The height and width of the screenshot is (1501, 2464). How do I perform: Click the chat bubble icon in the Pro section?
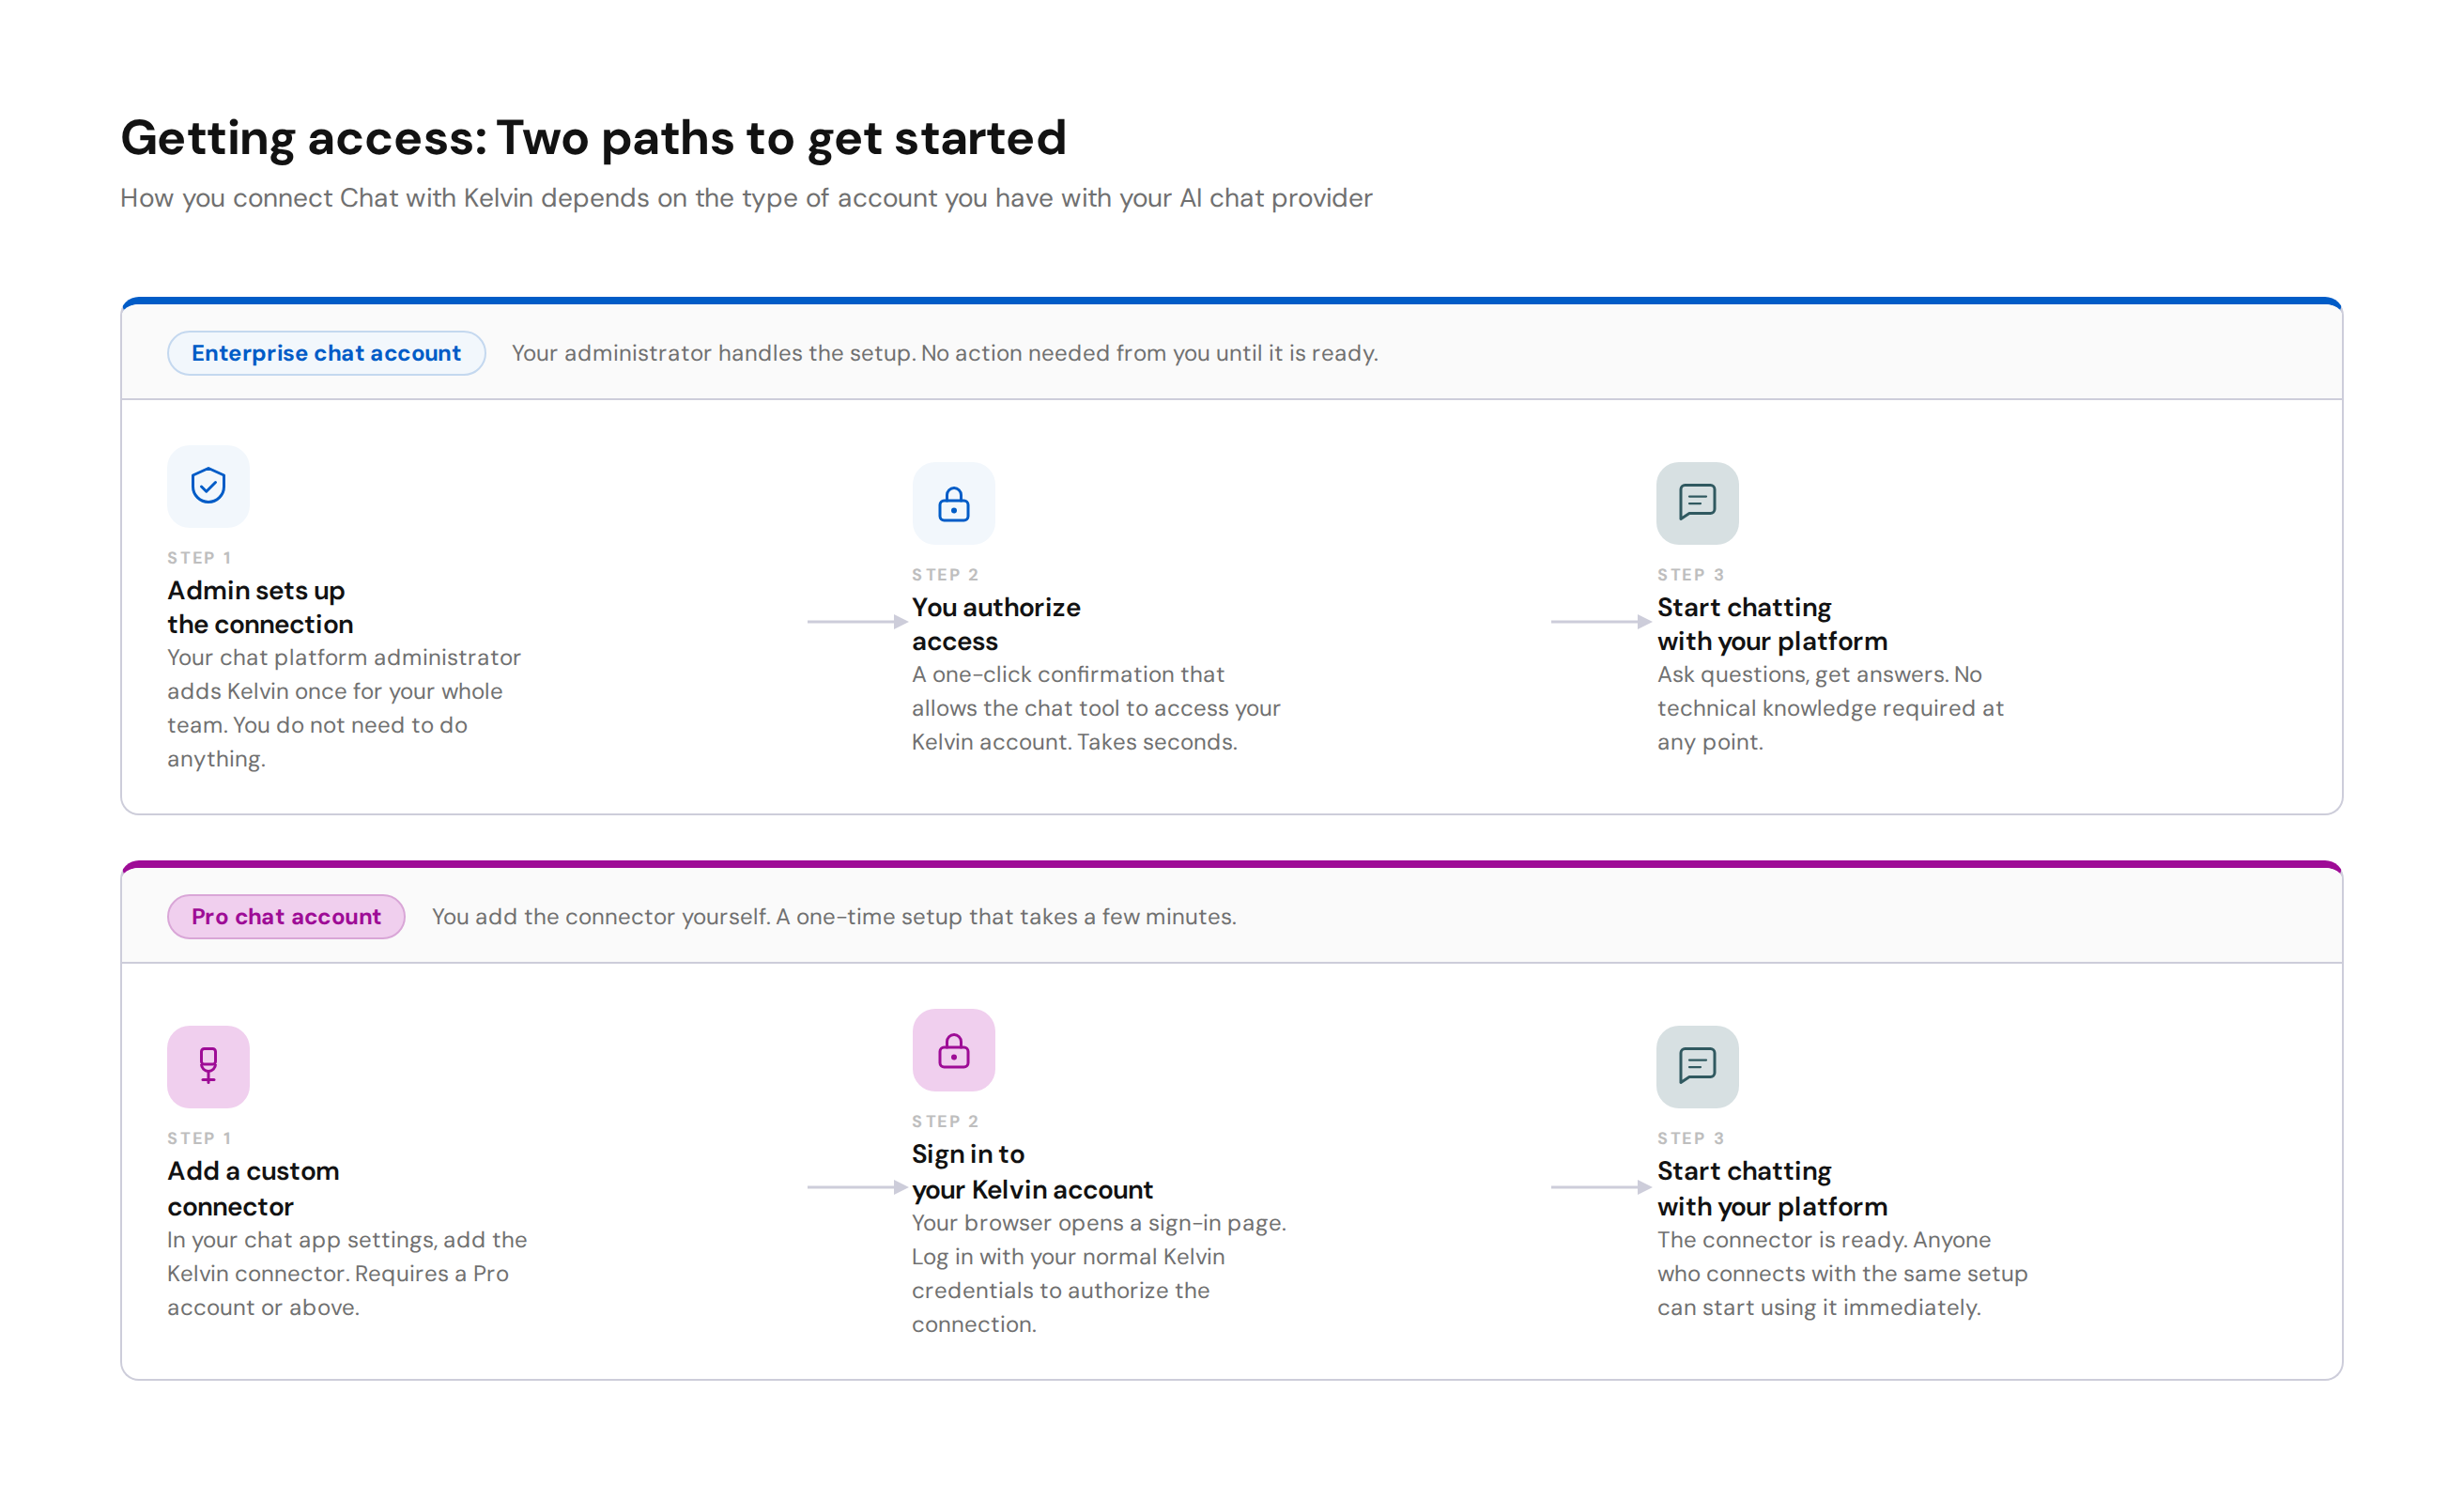[x=1697, y=1066]
